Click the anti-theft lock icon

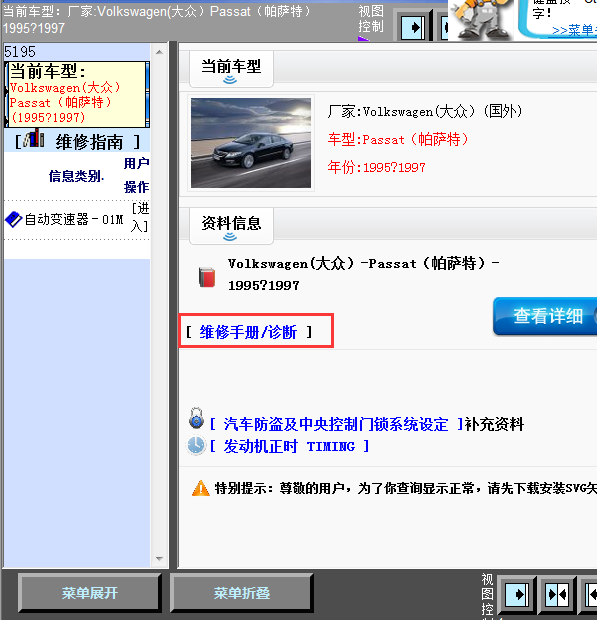coord(196,419)
